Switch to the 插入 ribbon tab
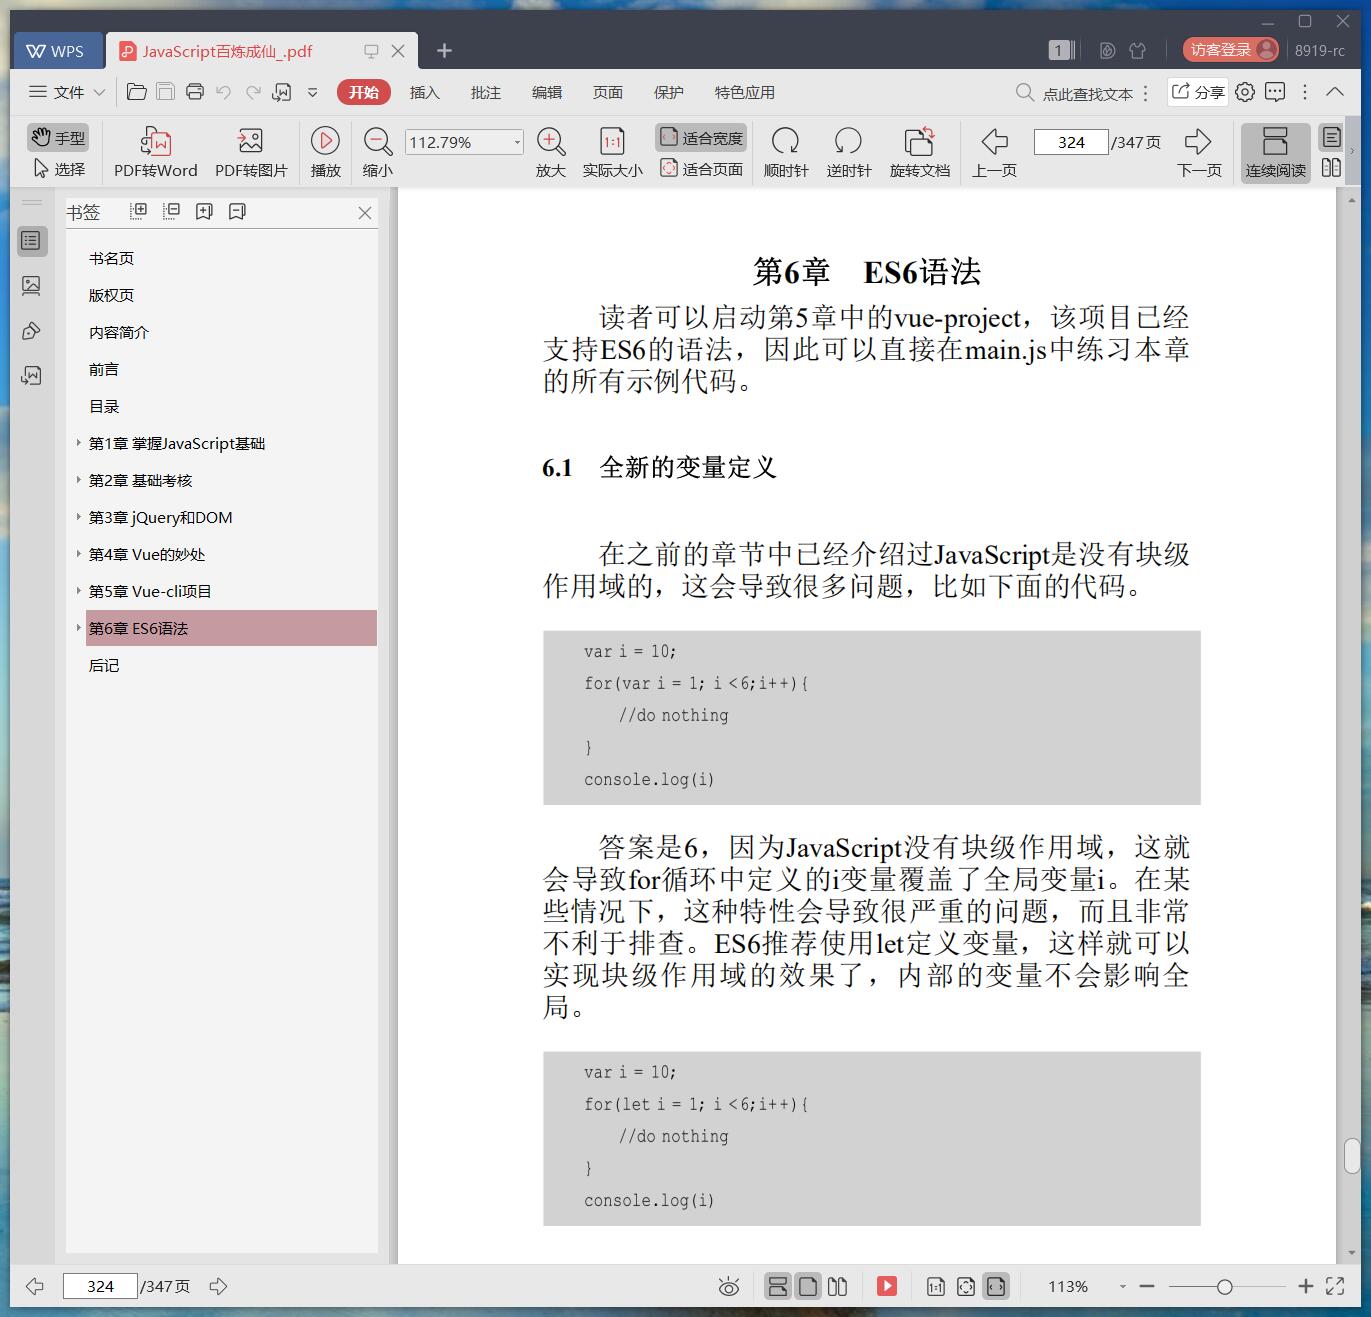This screenshot has width=1371, height=1317. click(x=424, y=92)
